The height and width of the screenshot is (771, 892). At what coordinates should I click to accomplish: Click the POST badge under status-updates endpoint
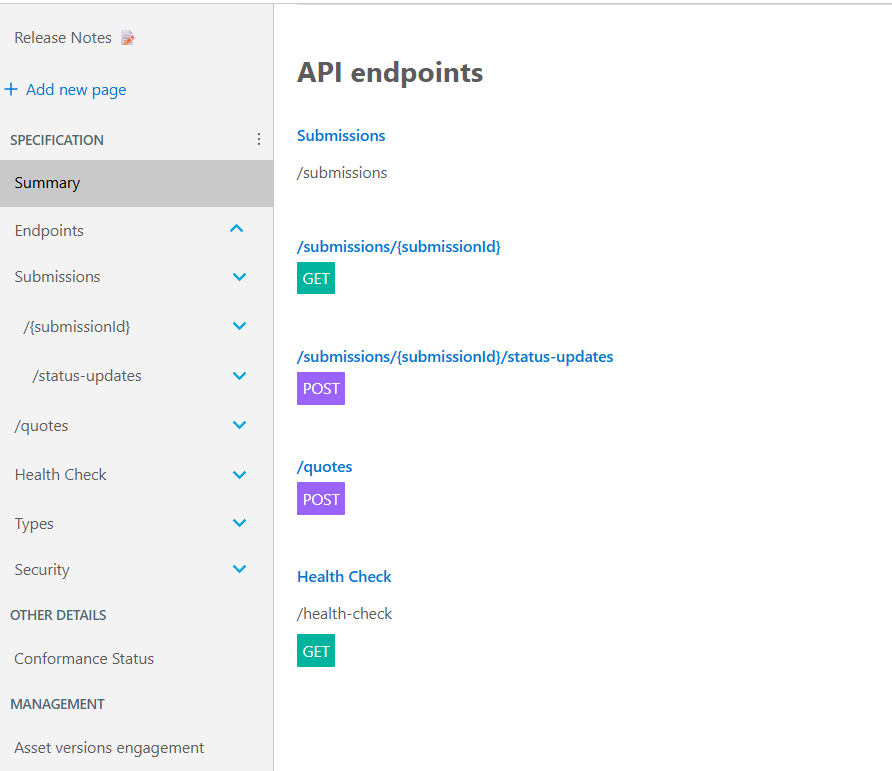320,388
